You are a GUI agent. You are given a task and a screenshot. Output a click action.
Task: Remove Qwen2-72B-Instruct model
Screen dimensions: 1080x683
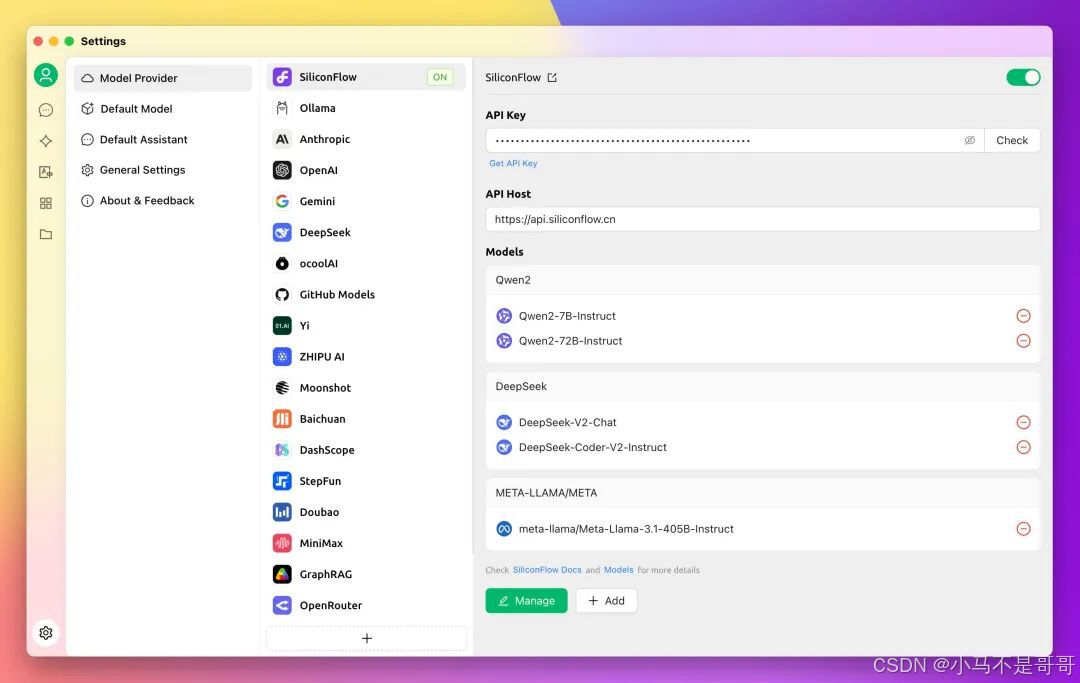tap(1024, 341)
